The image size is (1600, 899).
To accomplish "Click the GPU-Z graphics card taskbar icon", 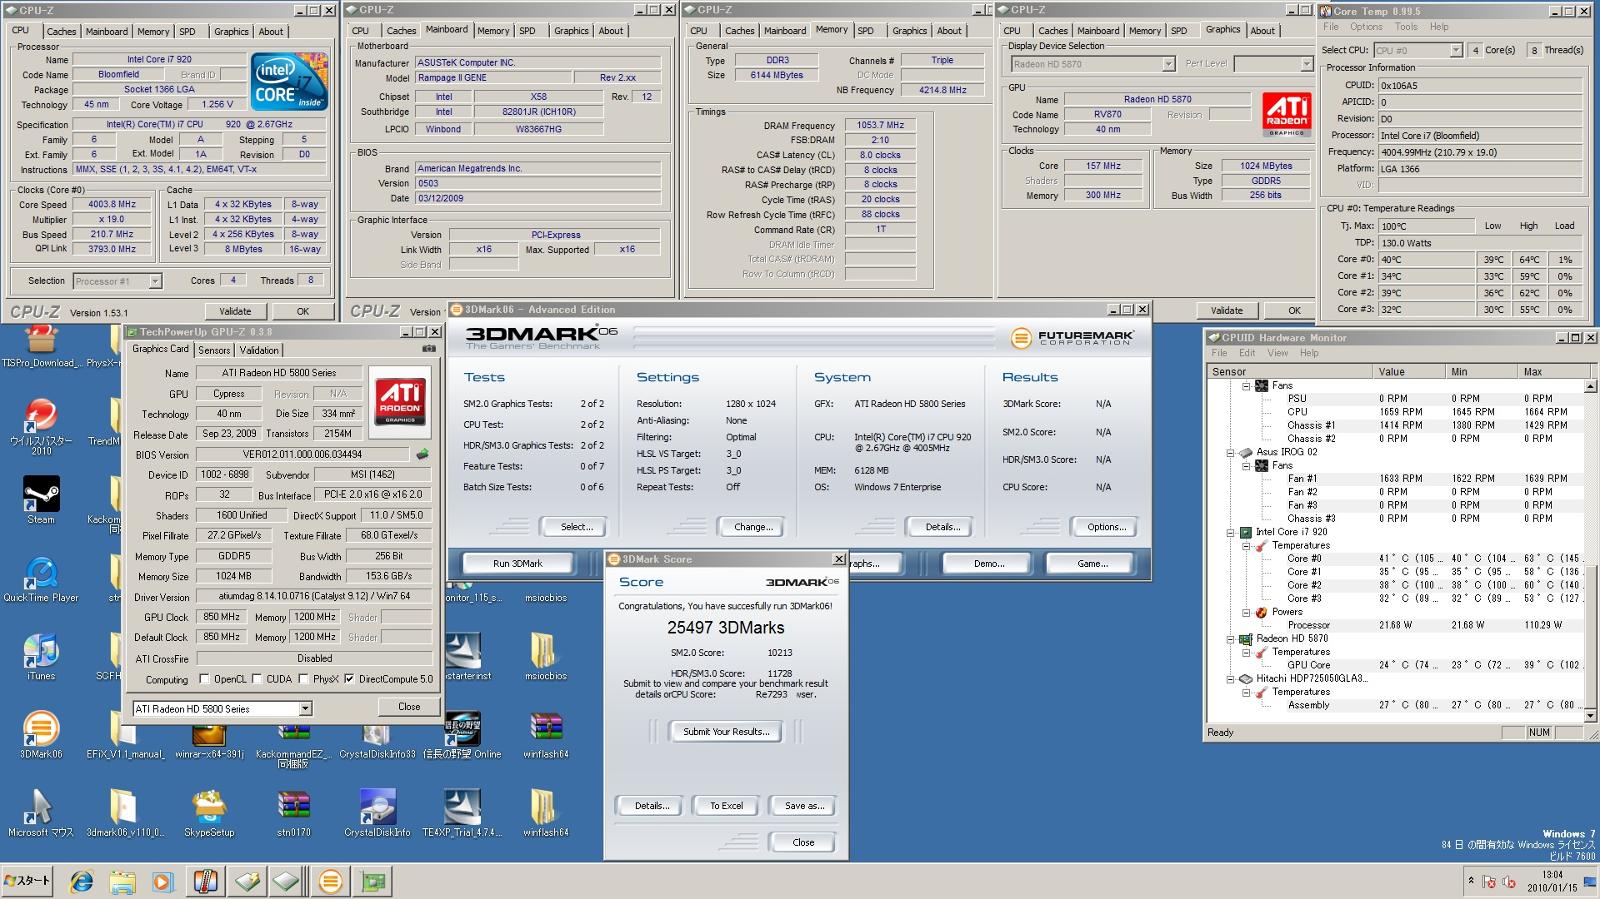I will pyautogui.click(x=373, y=881).
